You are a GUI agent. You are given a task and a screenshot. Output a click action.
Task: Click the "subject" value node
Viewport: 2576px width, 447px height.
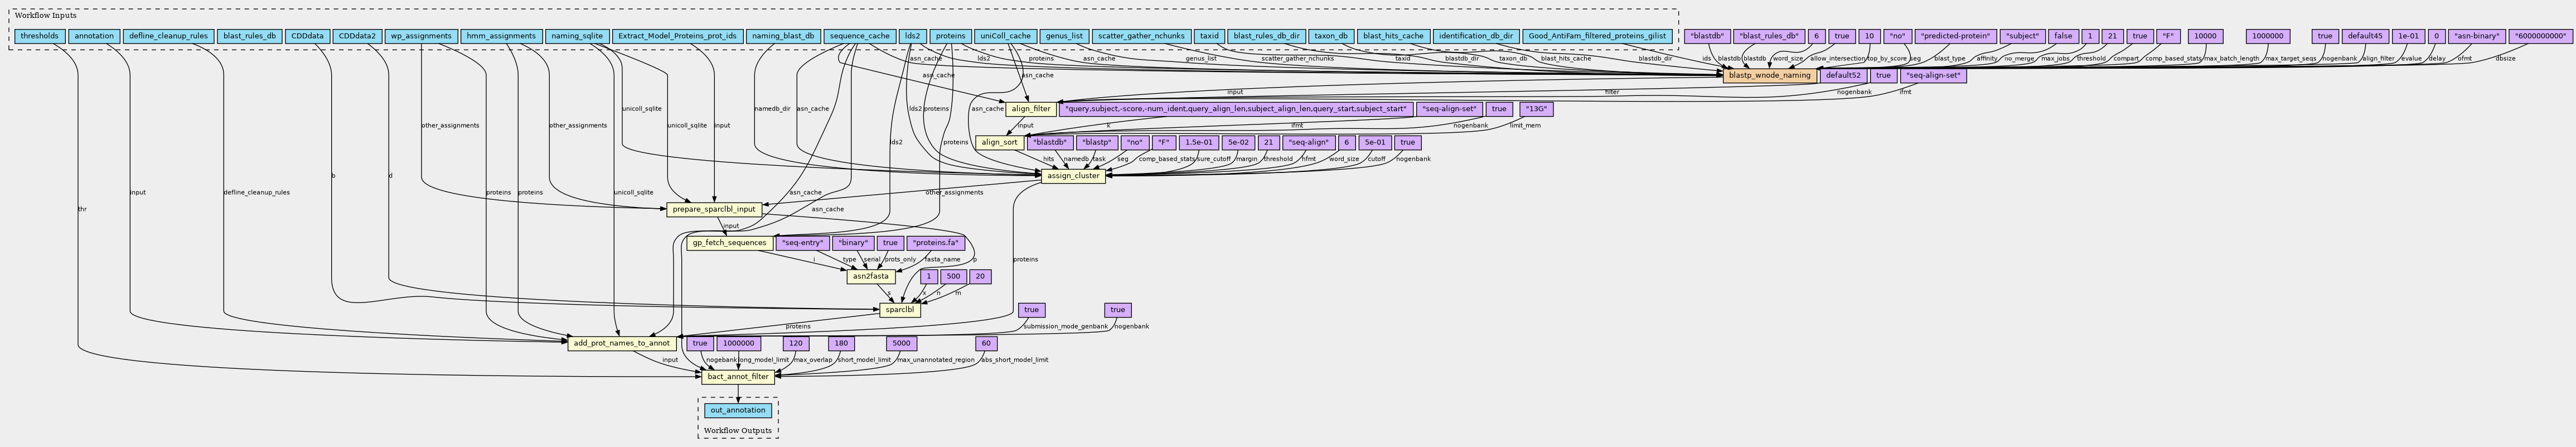click(2021, 36)
